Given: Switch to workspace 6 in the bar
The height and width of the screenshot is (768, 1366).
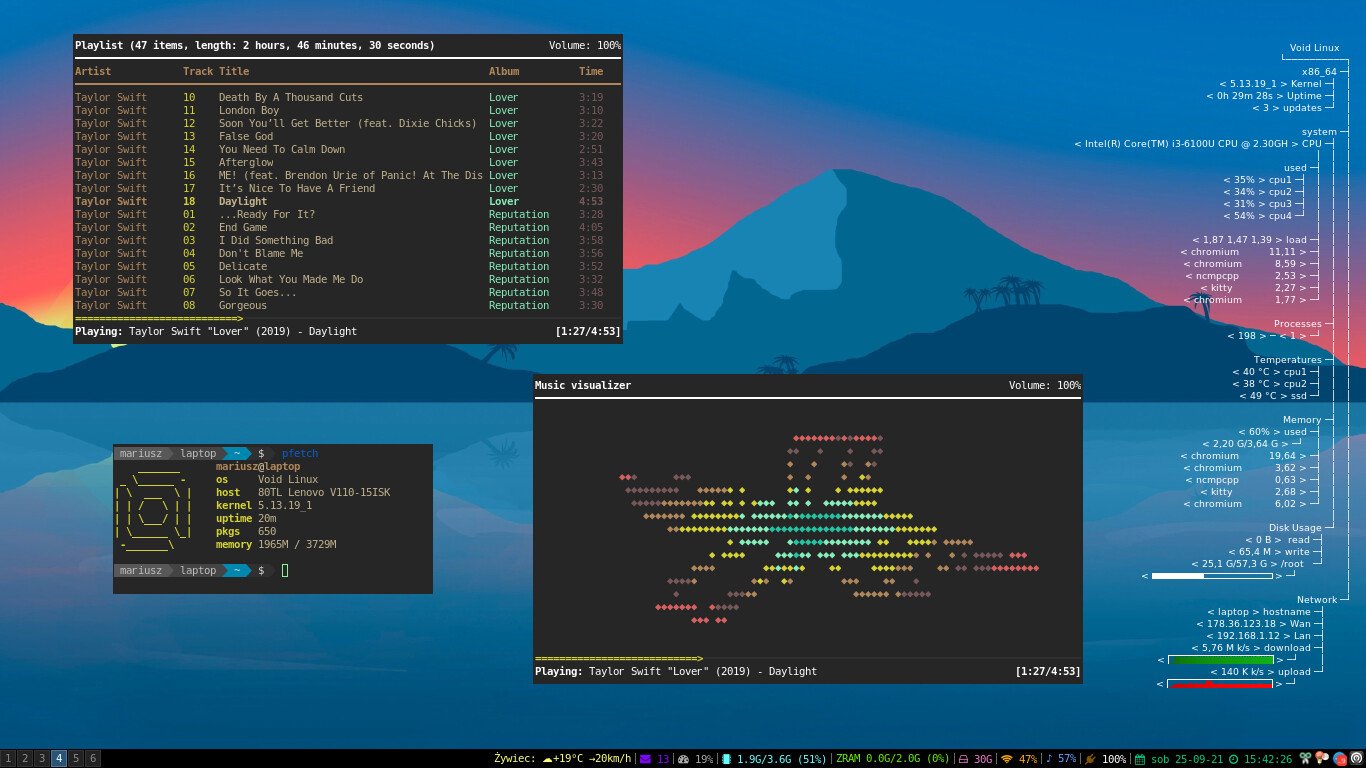Looking at the screenshot, I should (x=93, y=758).
